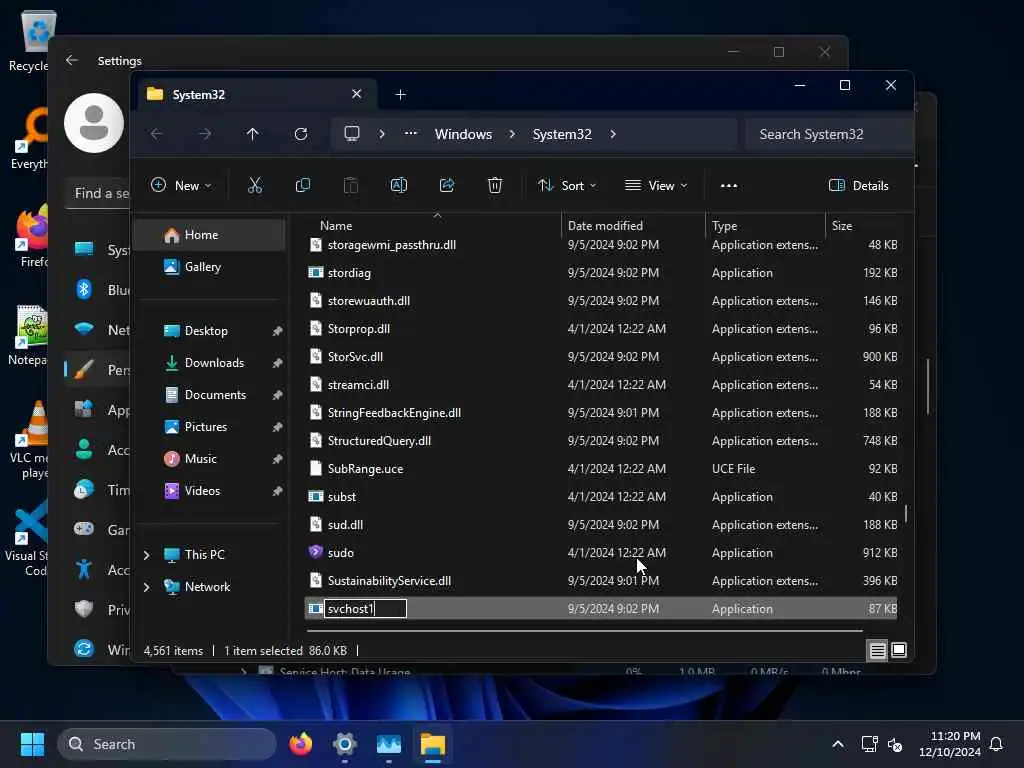Expand Network tree node
This screenshot has width=1024, height=768.
click(x=146, y=586)
